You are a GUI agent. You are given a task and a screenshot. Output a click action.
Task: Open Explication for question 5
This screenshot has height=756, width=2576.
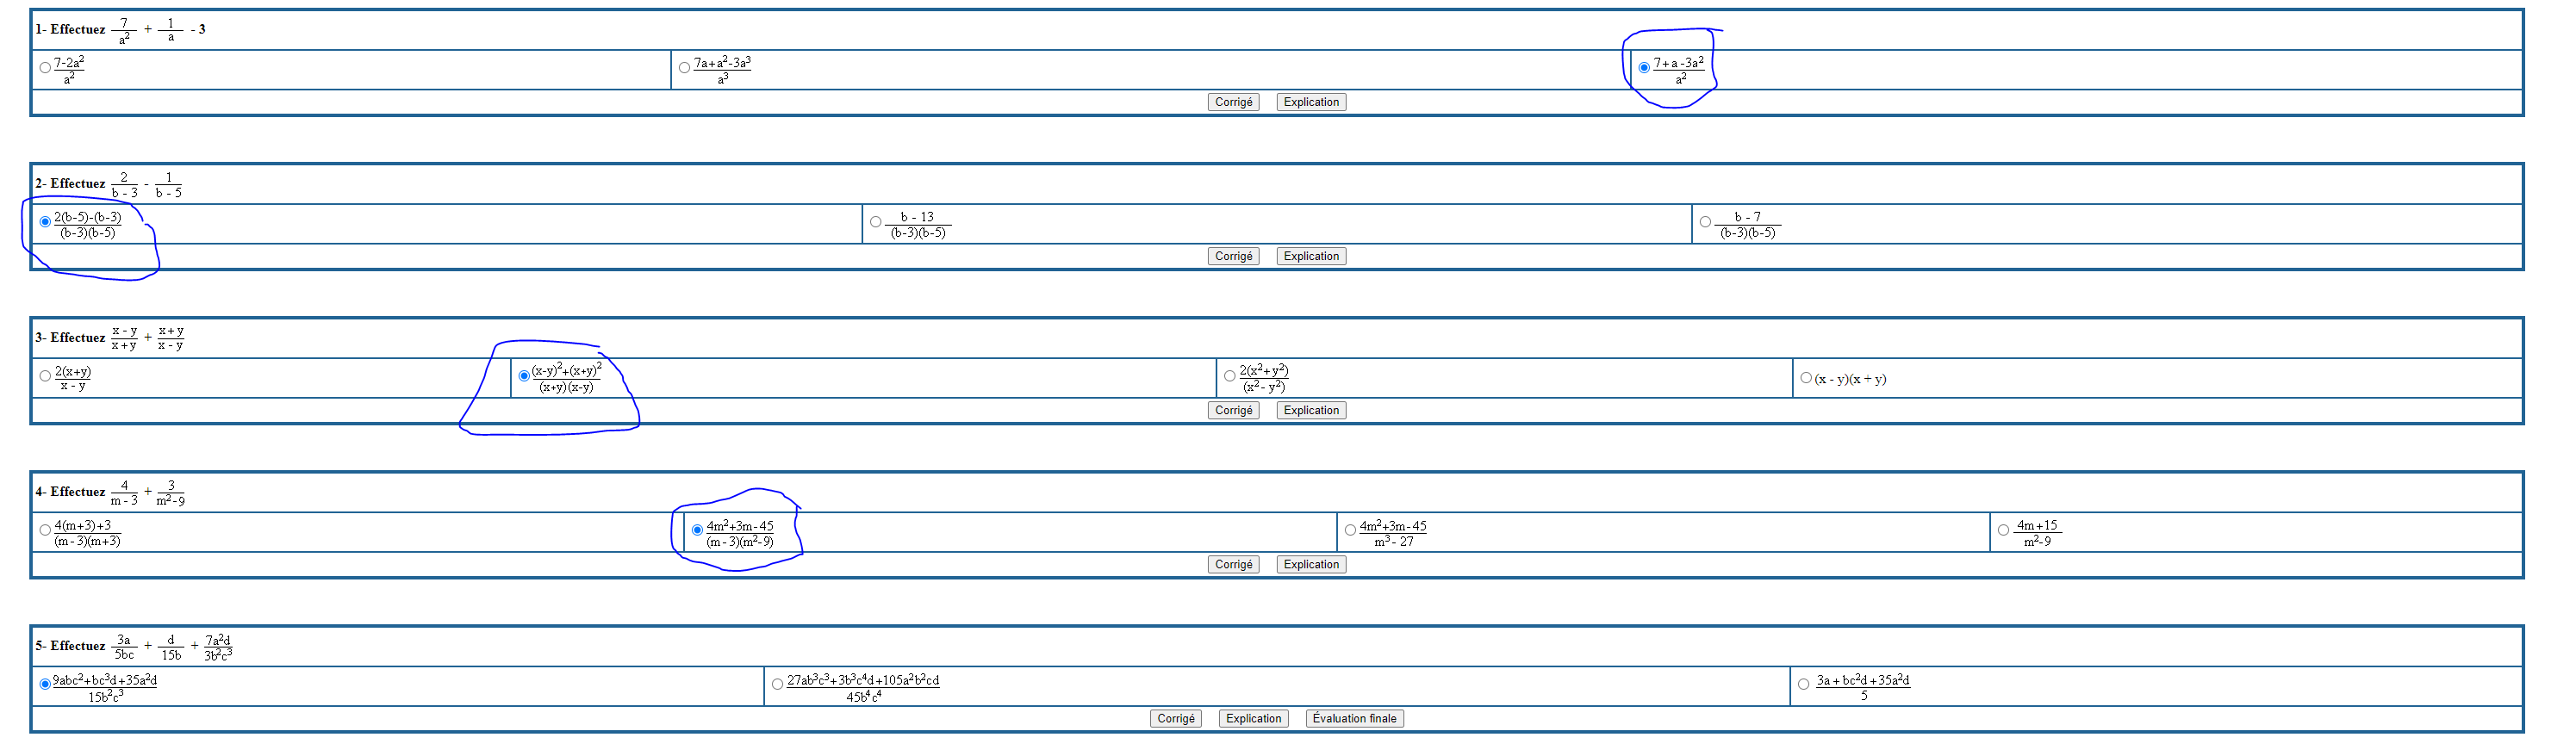1253,718
